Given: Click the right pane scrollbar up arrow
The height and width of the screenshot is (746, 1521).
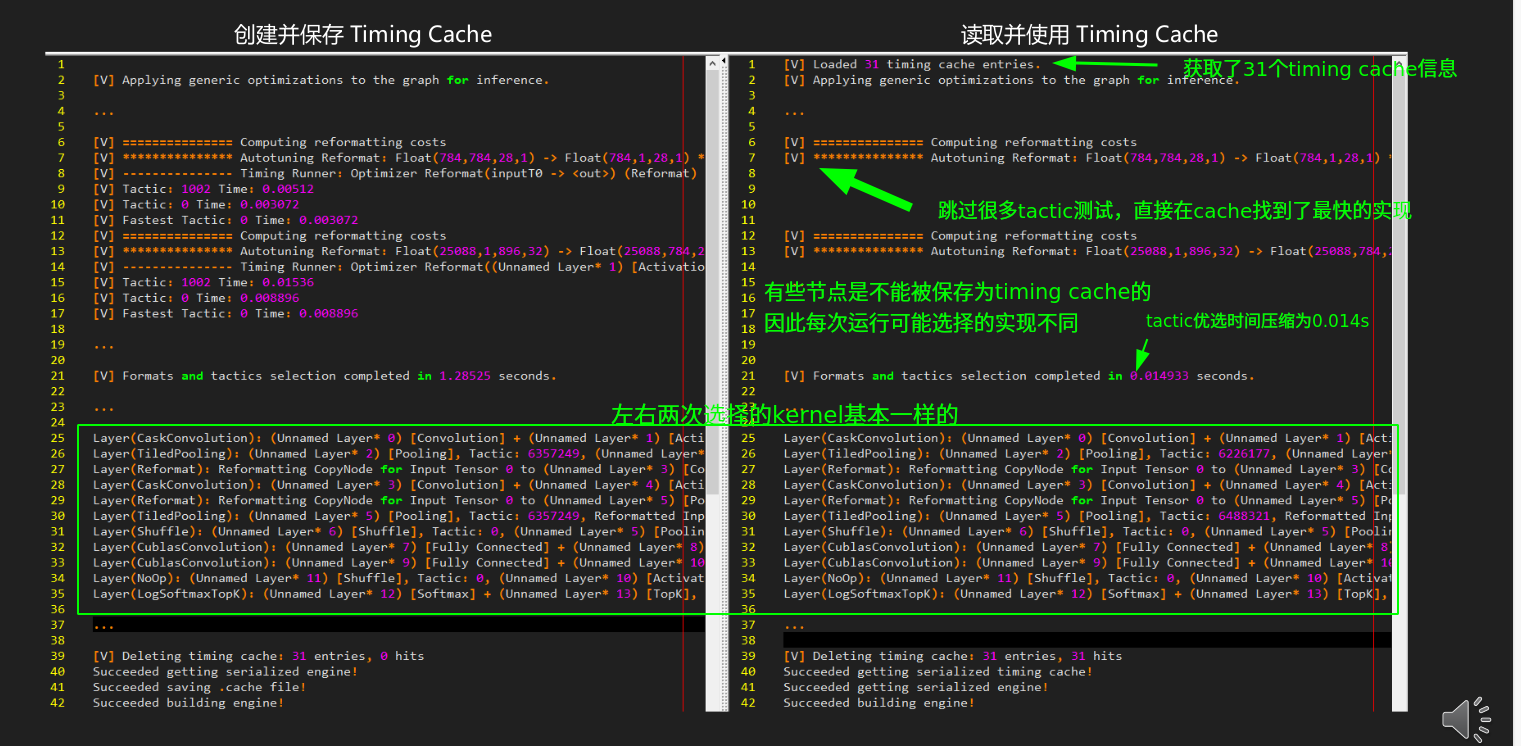Looking at the screenshot, I should pos(1399,63).
